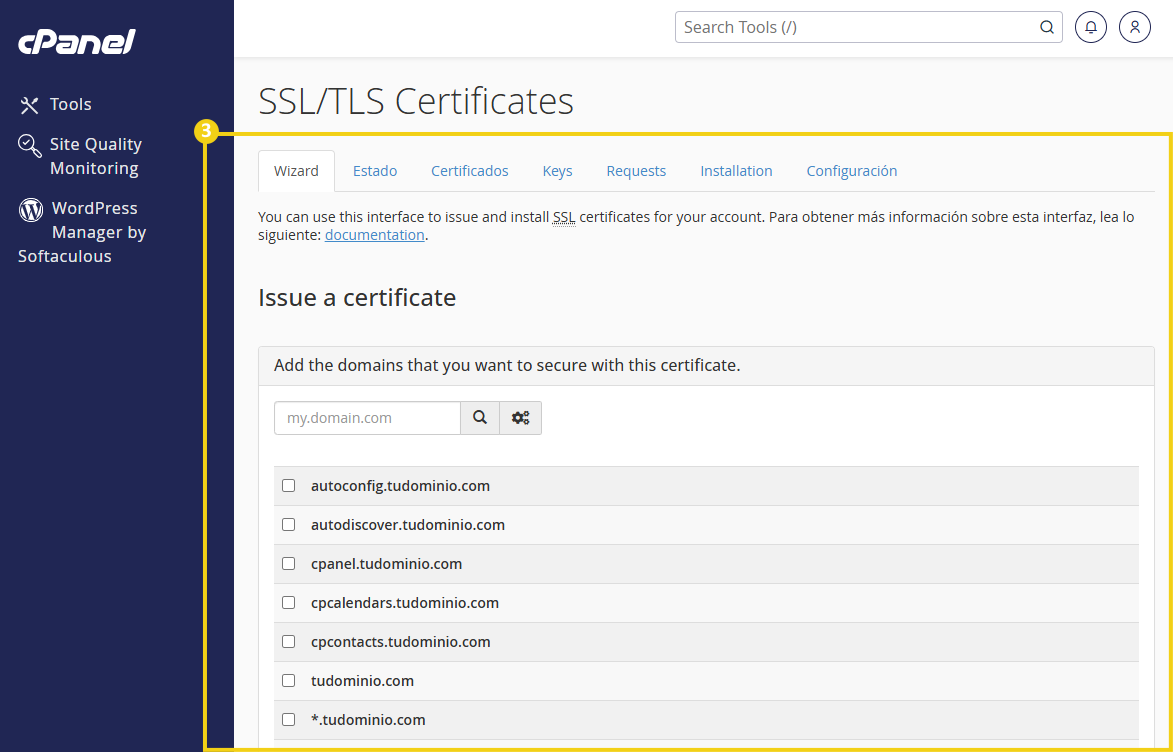Open the Keys tab

click(557, 171)
